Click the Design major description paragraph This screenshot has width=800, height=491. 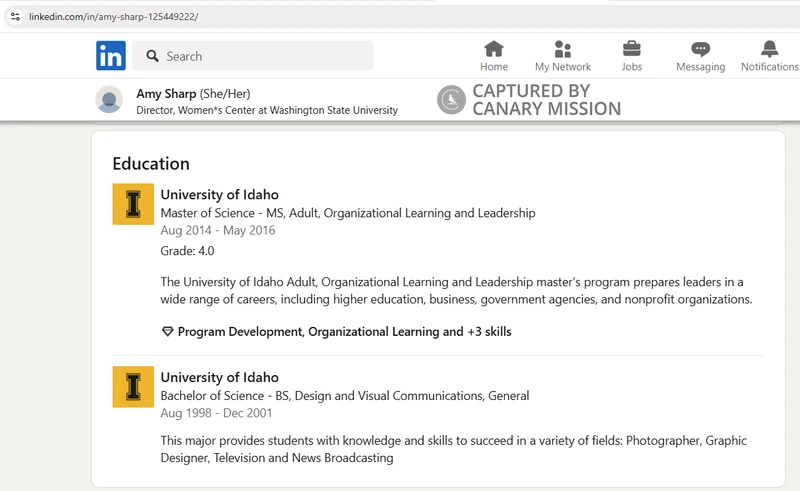tap(454, 449)
